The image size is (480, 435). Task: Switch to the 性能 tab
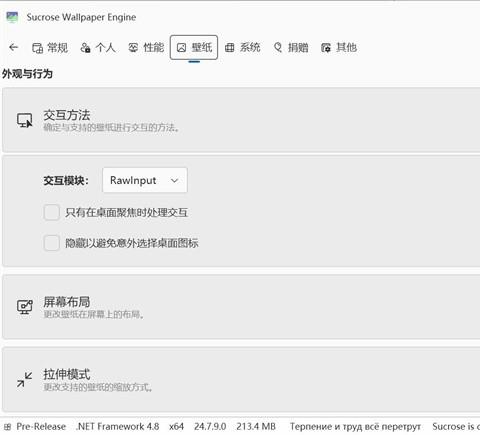click(x=146, y=48)
